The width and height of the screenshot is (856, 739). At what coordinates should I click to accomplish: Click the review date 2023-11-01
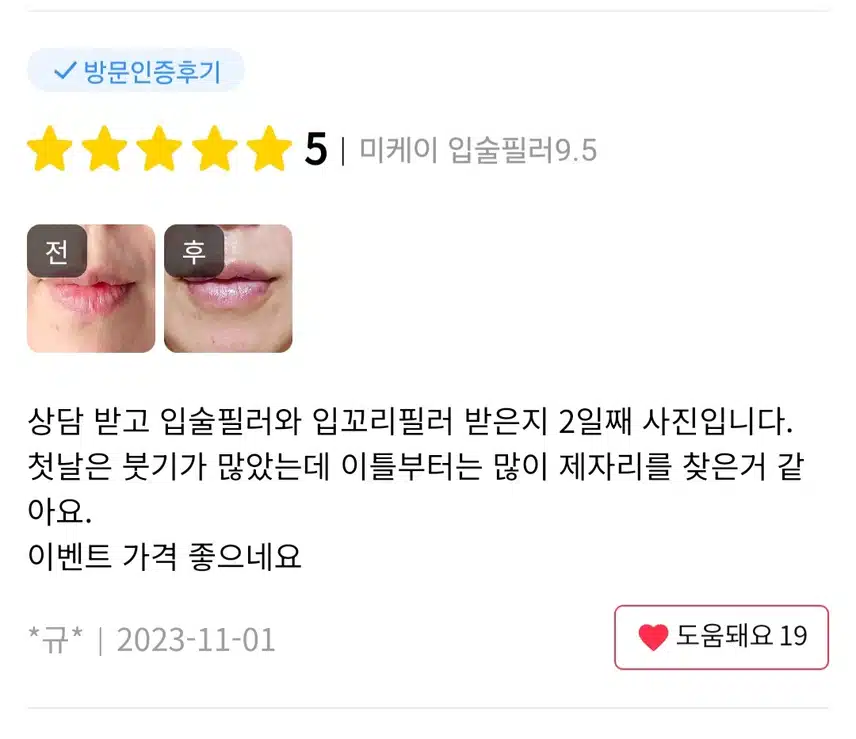[196, 640]
